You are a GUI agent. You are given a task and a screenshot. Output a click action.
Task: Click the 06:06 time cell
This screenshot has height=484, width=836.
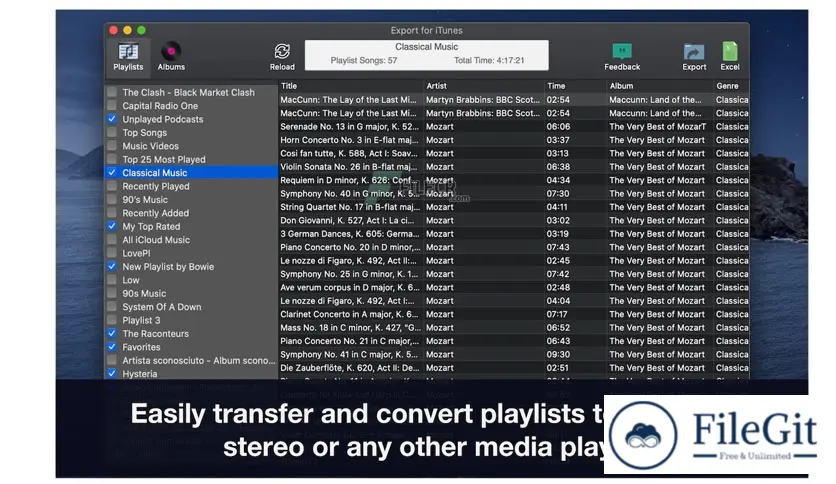558,126
